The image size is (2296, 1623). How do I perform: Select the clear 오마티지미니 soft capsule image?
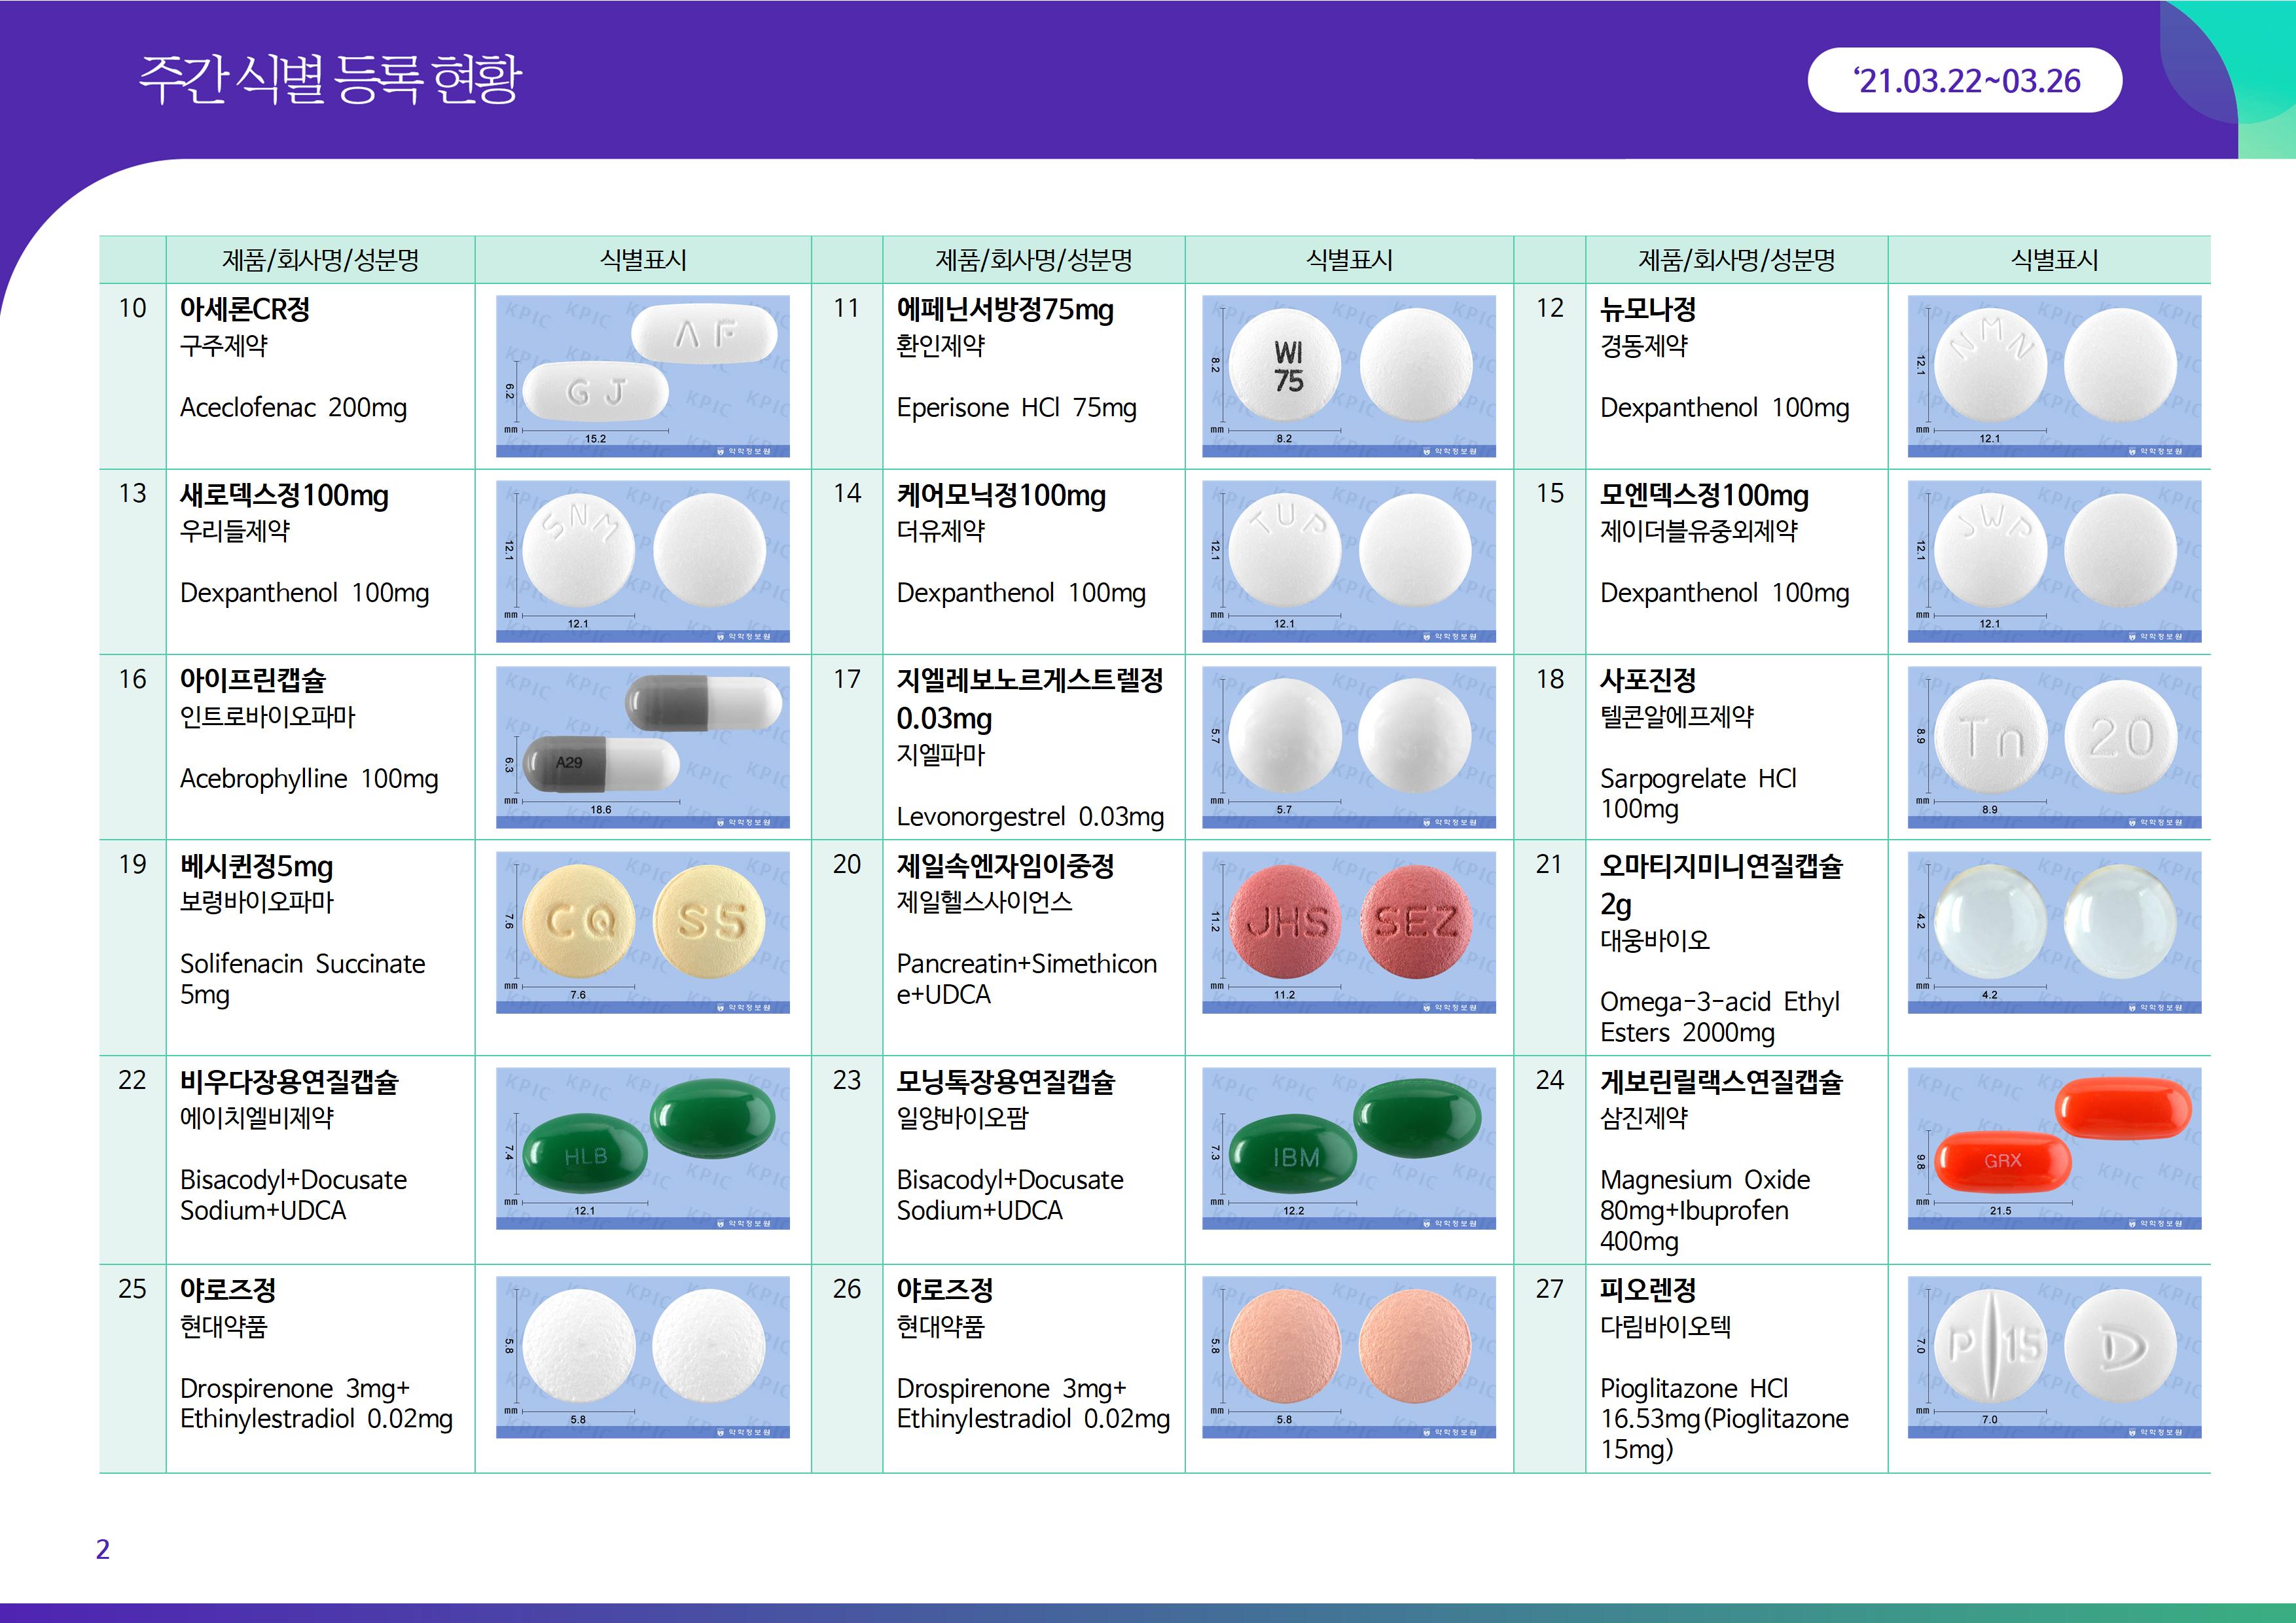coord(2054,932)
